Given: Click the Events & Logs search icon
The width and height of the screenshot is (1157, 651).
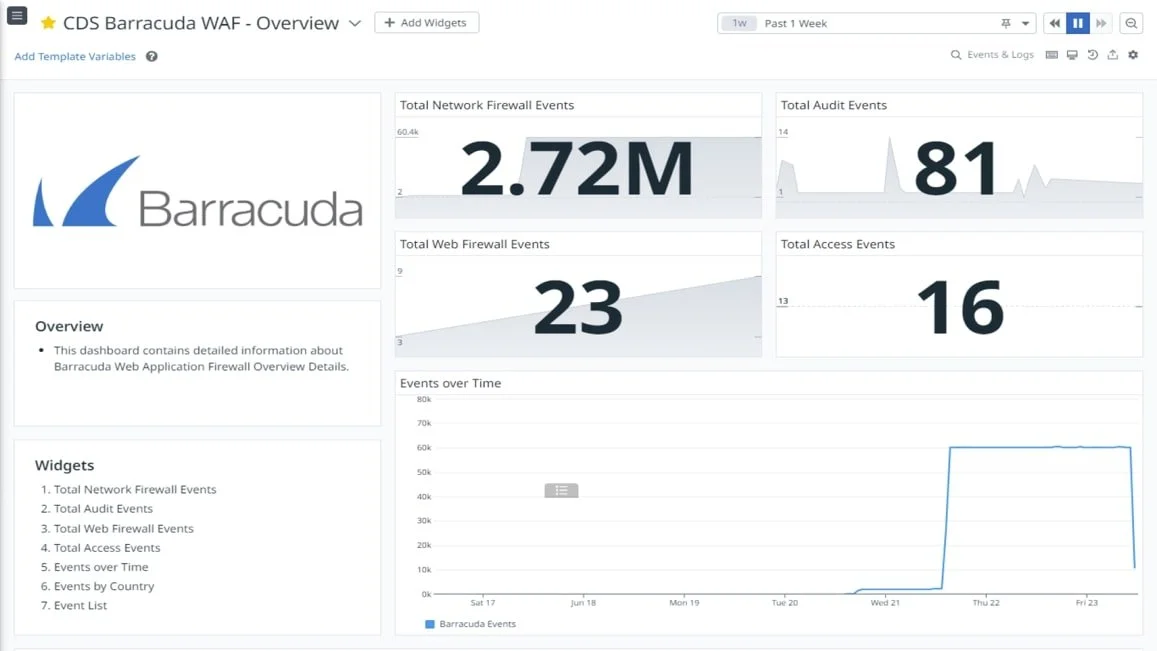Looking at the screenshot, I should [x=957, y=55].
